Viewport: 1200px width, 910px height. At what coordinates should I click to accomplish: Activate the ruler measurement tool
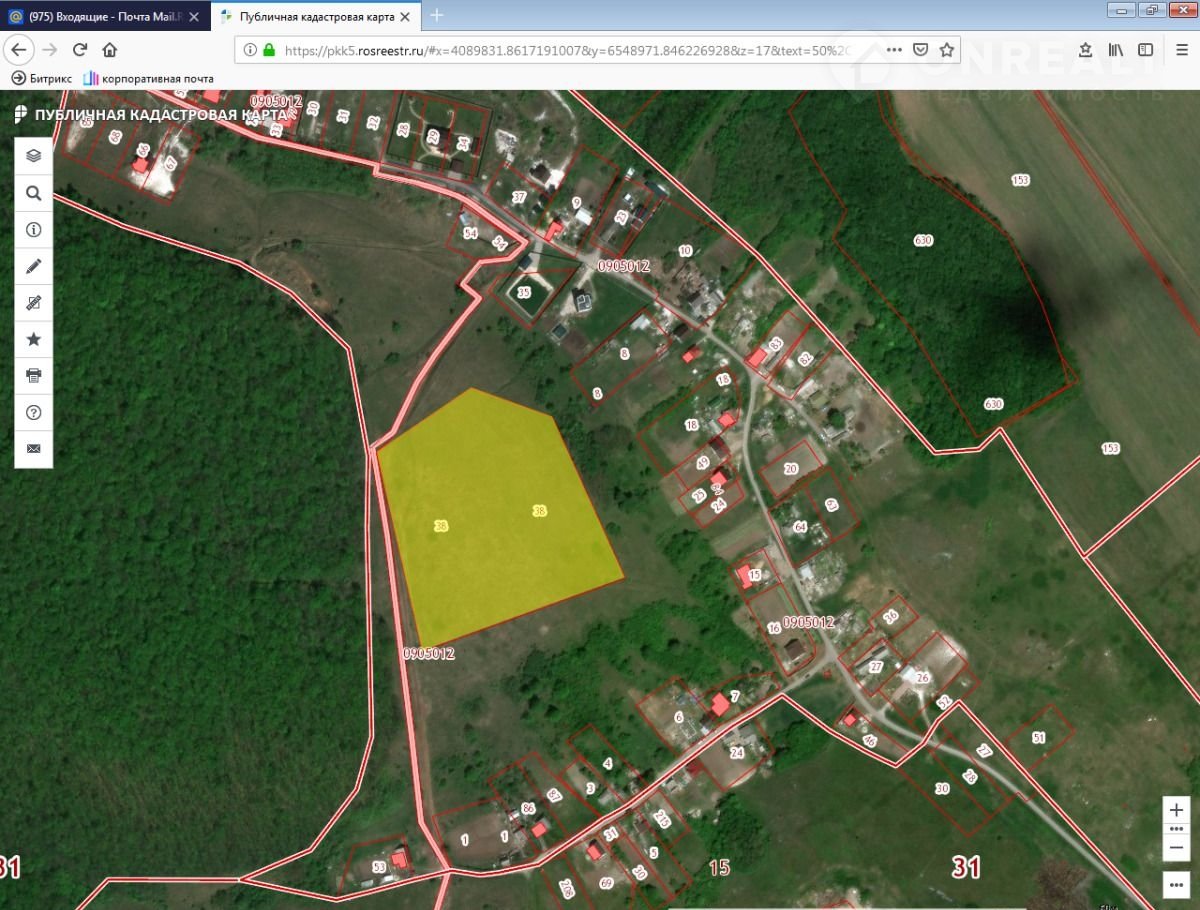click(33, 302)
